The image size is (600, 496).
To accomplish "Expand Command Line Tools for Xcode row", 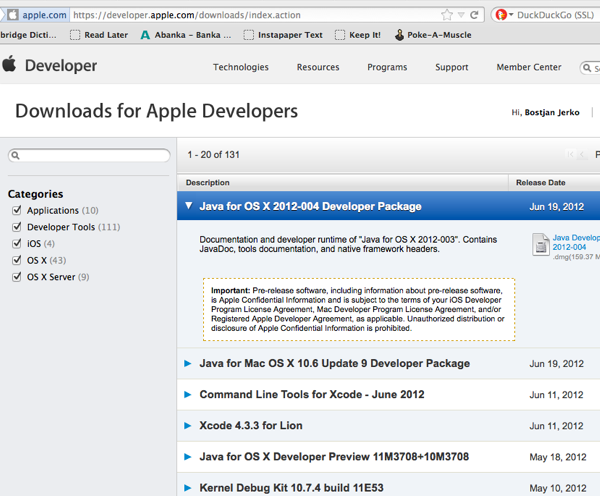I will pyautogui.click(x=188, y=394).
